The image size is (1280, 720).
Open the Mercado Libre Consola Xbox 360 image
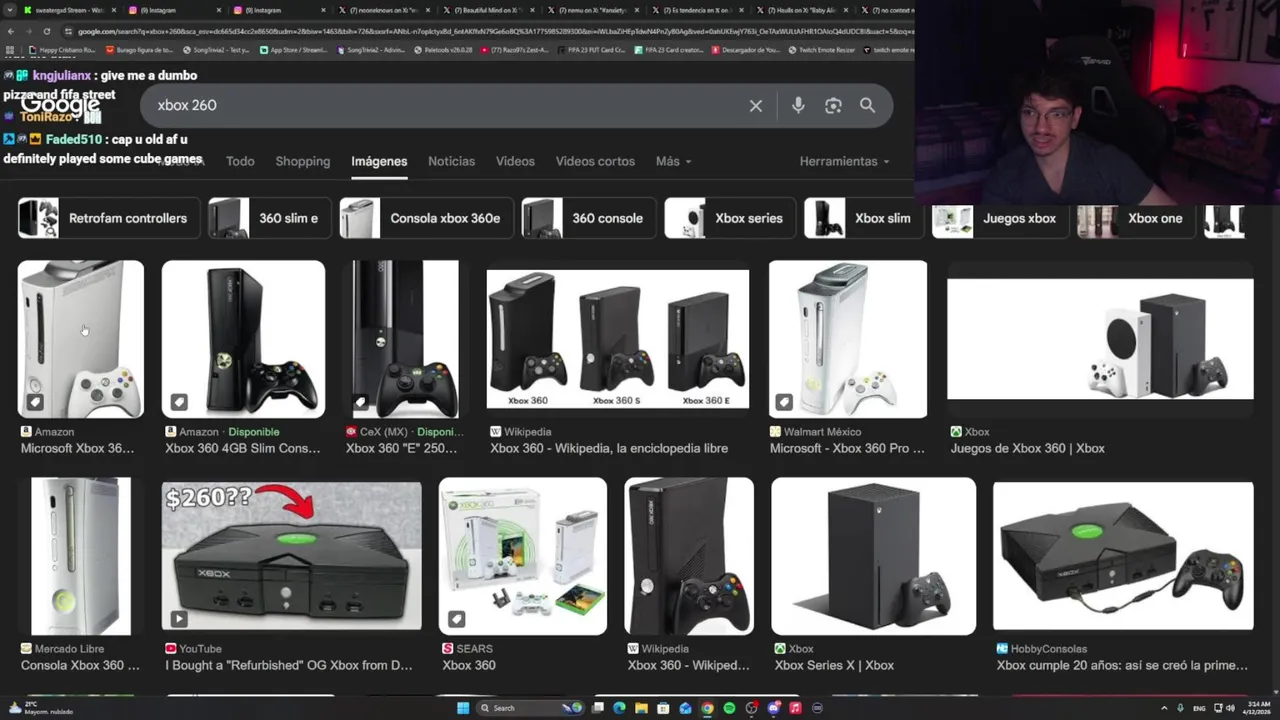click(x=80, y=556)
